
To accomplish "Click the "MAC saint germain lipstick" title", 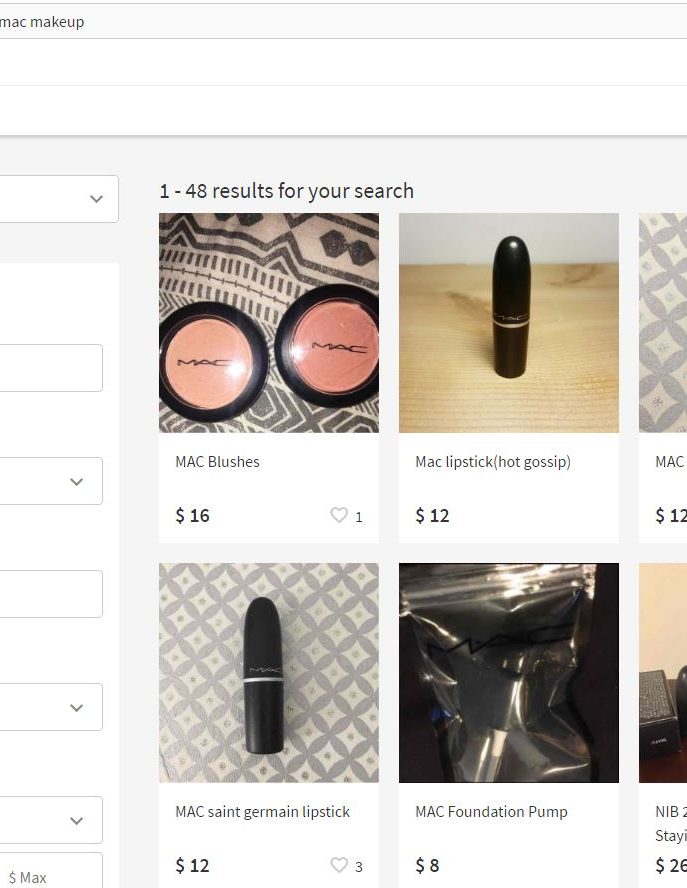I will point(262,812).
